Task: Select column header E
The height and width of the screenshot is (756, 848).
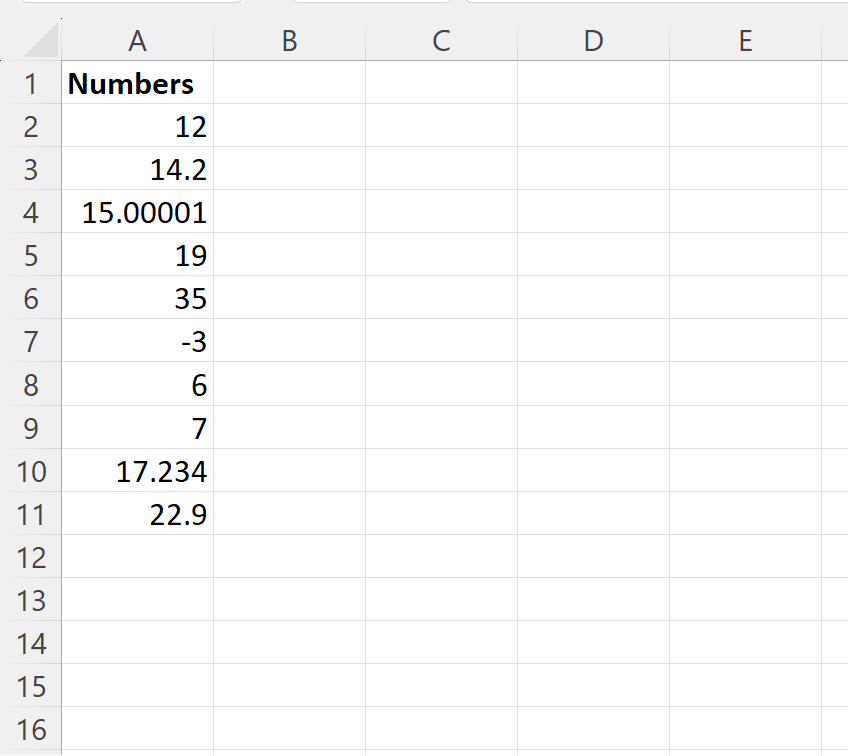Action: 745,41
